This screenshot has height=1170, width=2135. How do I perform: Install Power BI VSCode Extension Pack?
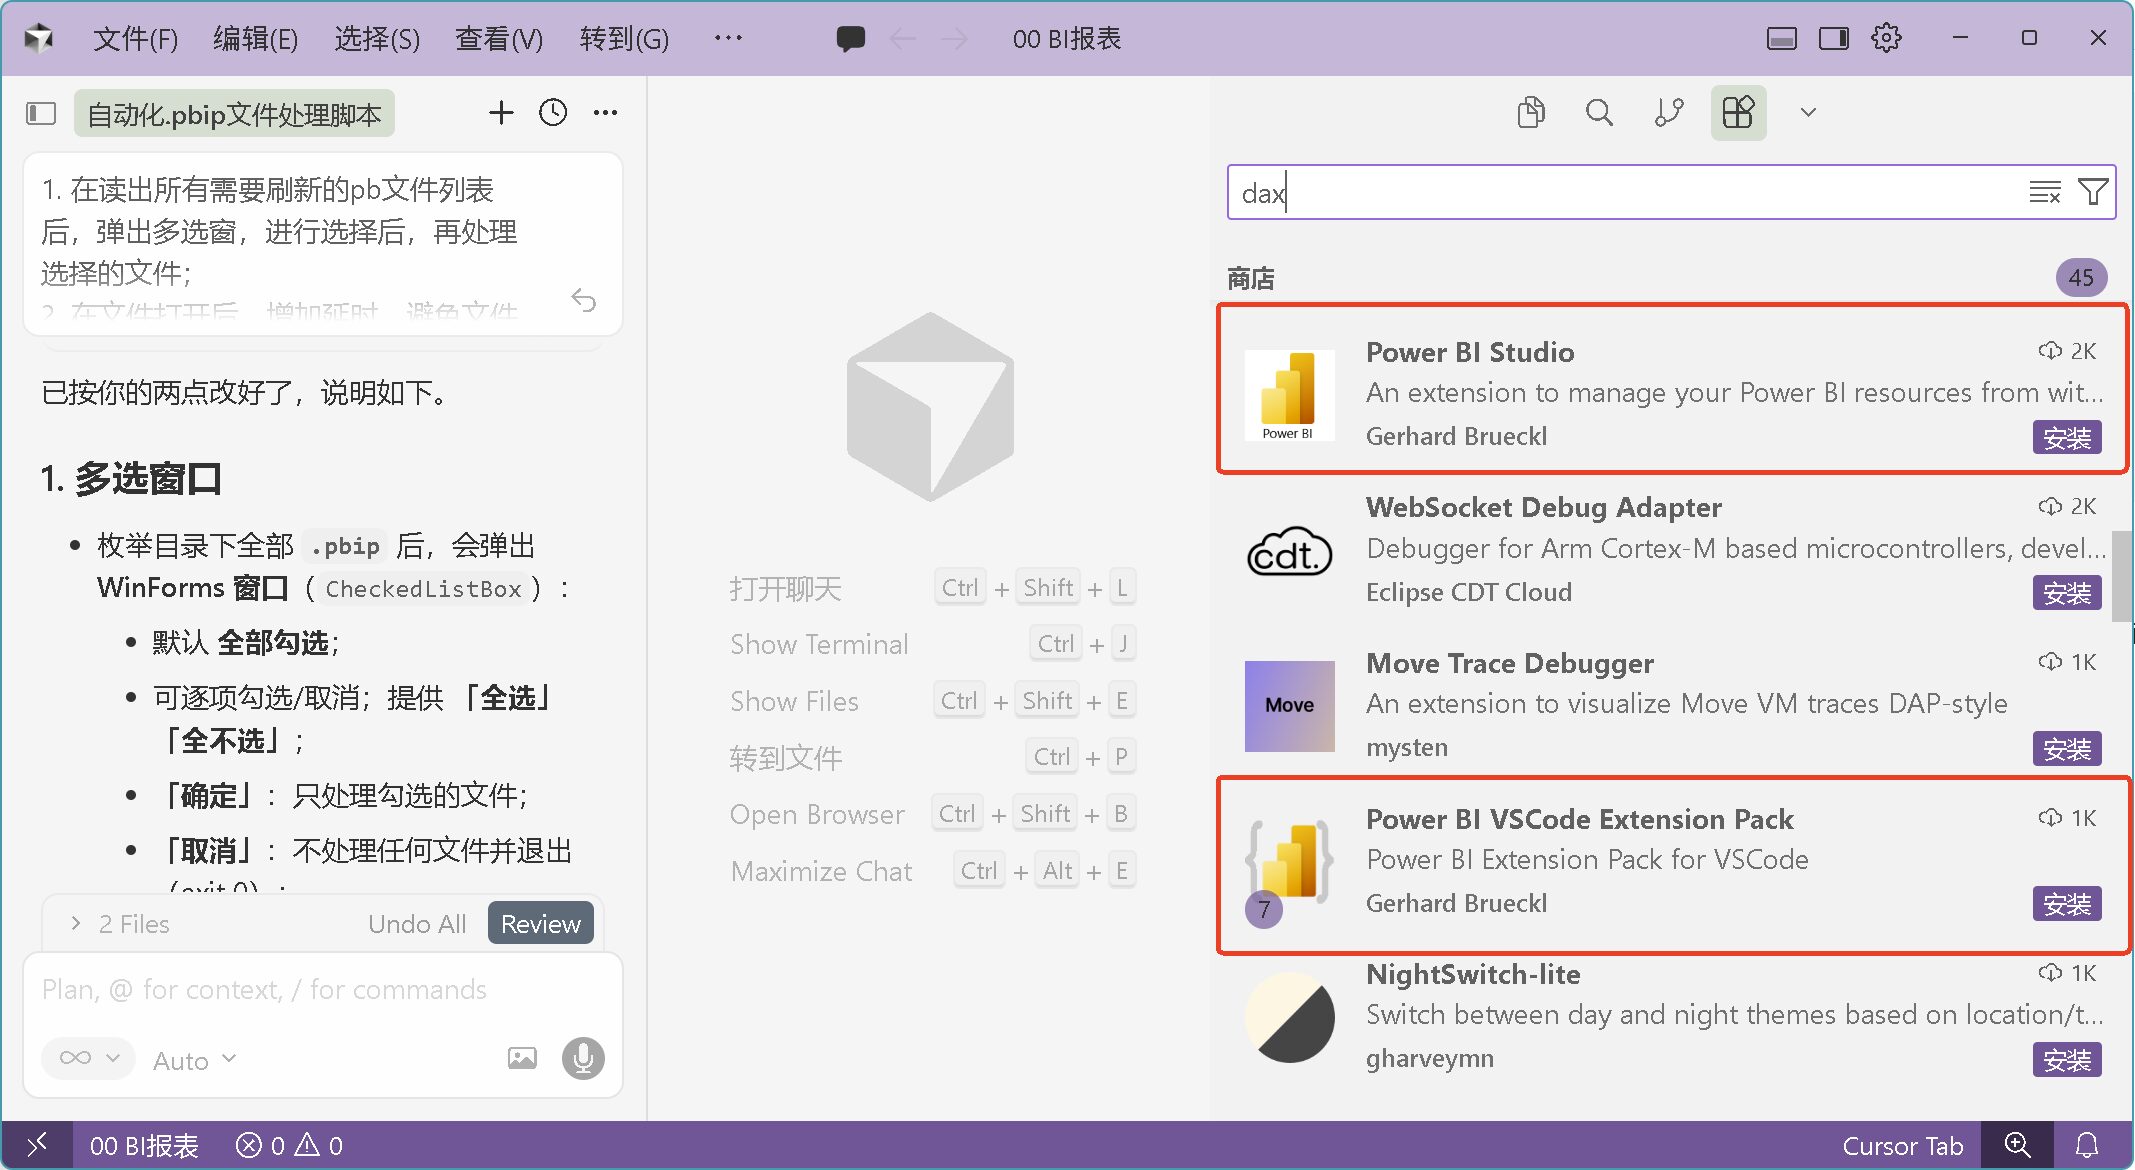pos(2067,904)
